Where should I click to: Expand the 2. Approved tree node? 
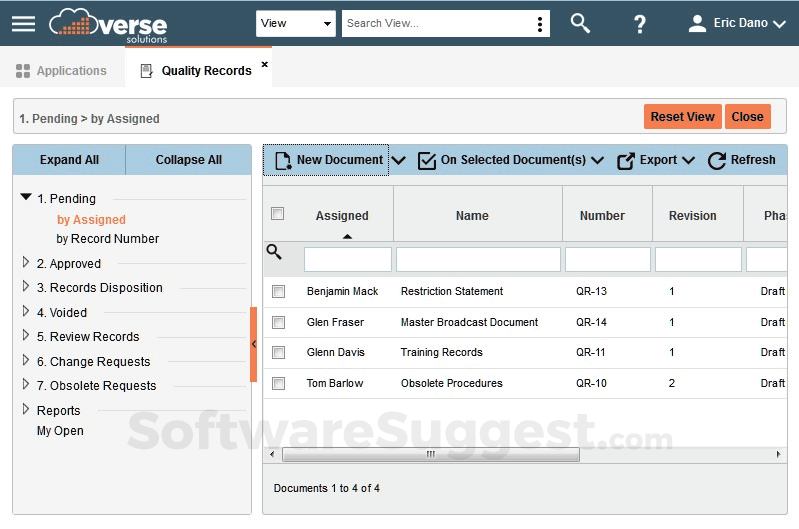coord(27,263)
